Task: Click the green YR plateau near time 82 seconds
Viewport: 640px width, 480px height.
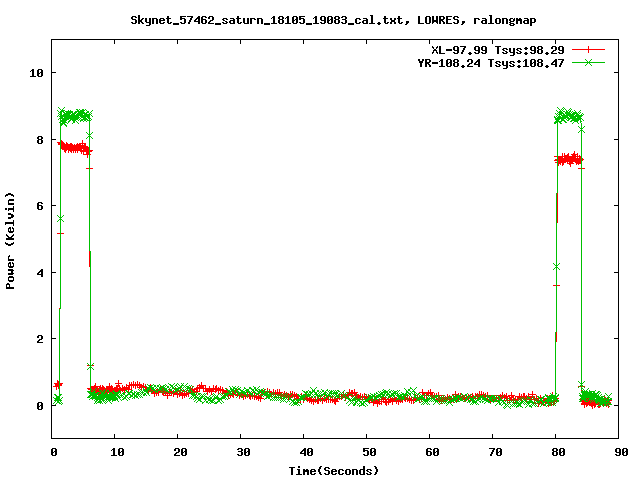Action: [x=569, y=117]
